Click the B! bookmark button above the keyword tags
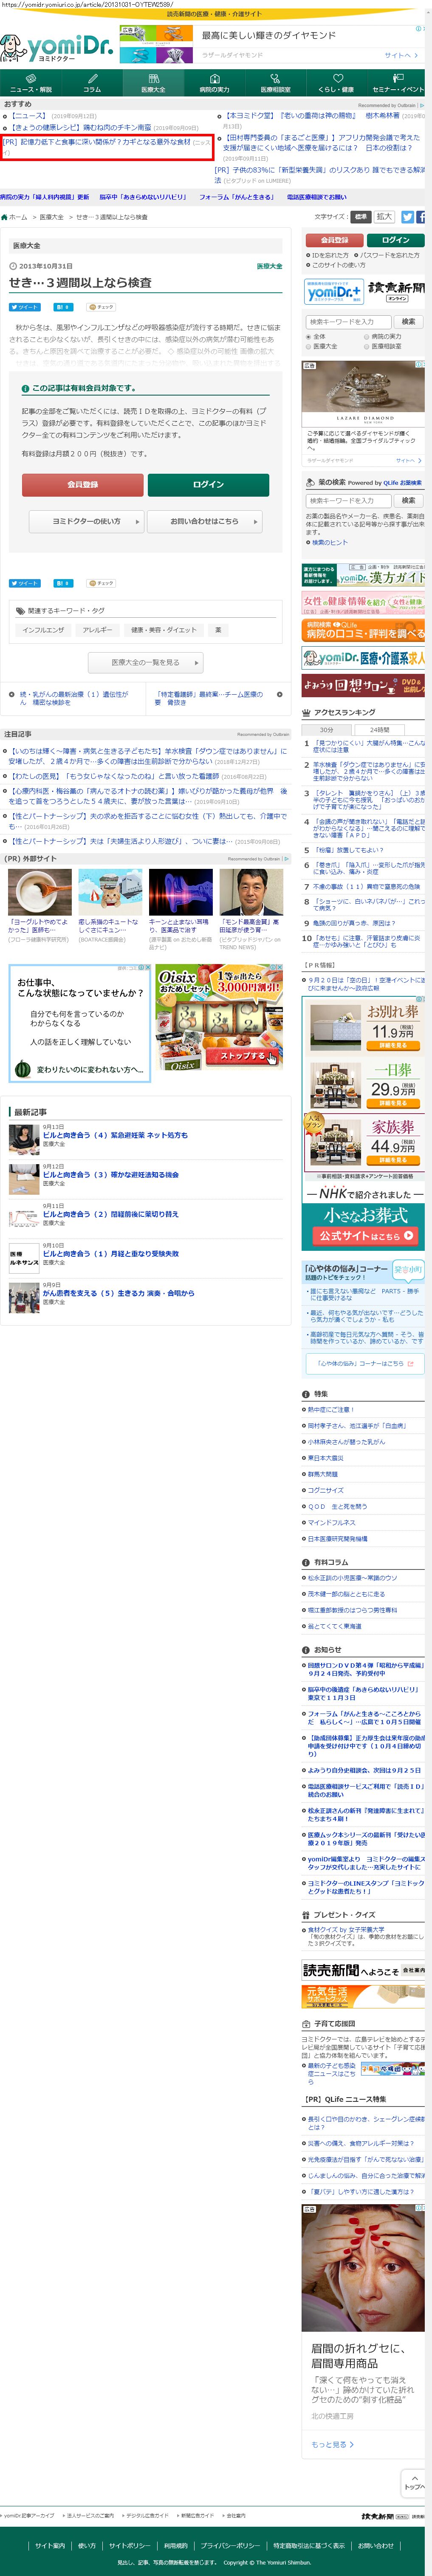This screenshot has width=432, height=2576. [63, 583]
